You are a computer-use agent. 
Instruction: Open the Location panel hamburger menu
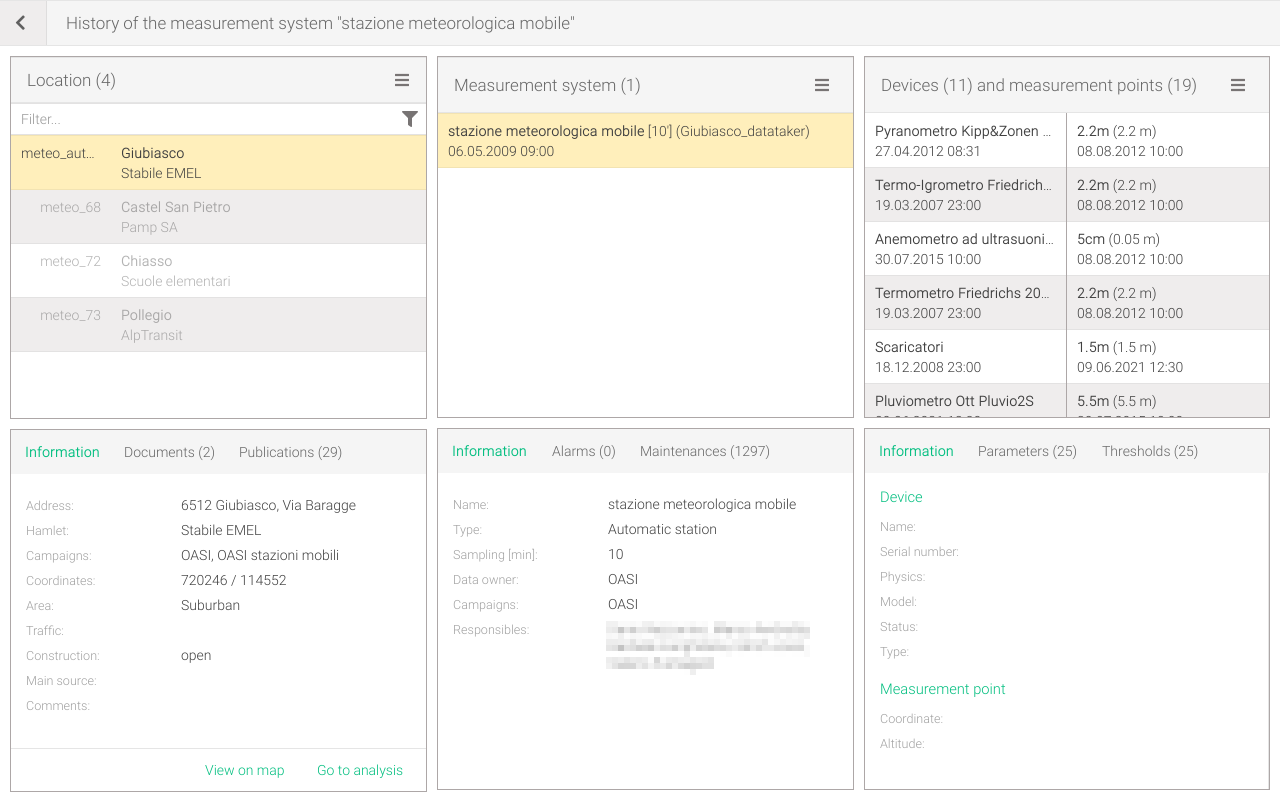point(402,80)
